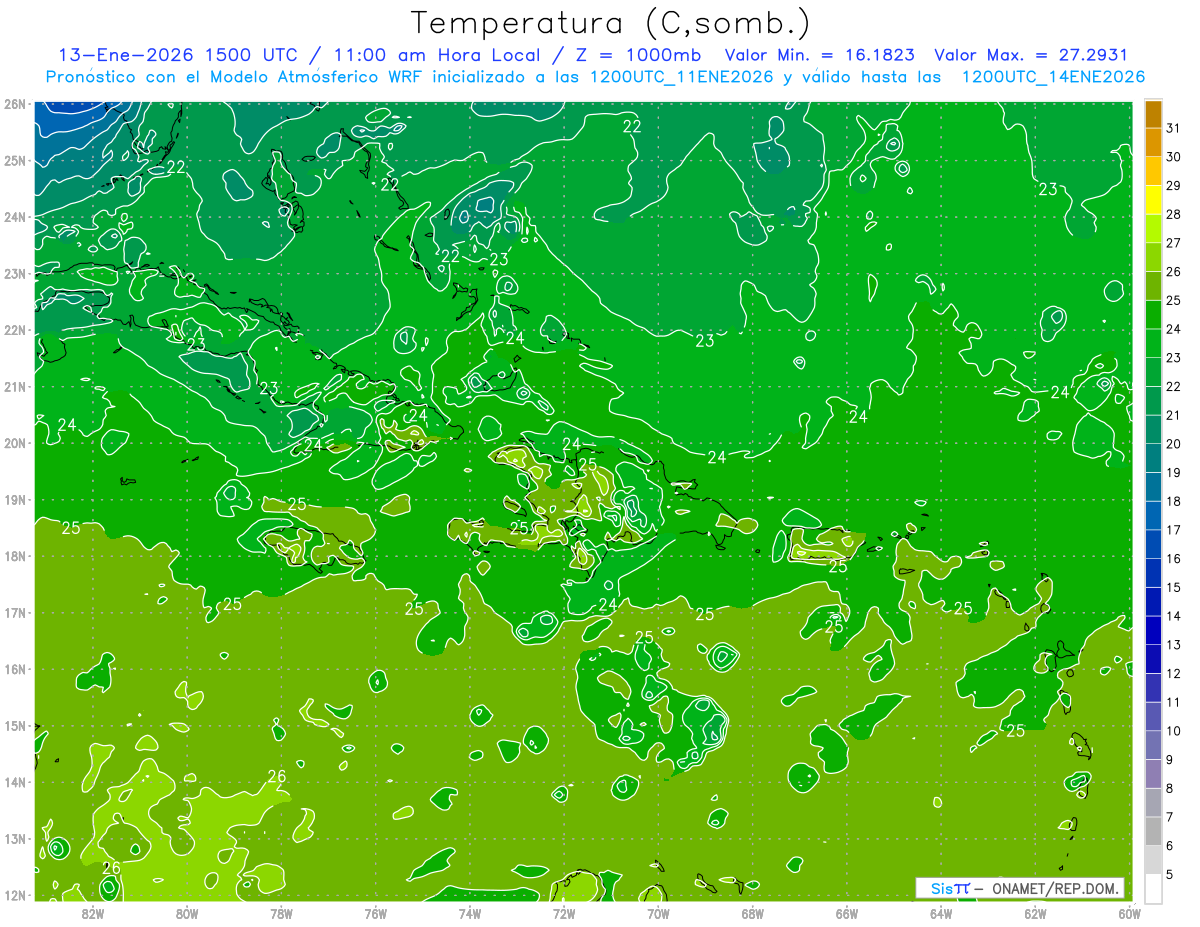The width and height of the screenshot is (1200, 927).
Task: Select the 'Z = 1000mb' level label
Action: coord(637,55)
